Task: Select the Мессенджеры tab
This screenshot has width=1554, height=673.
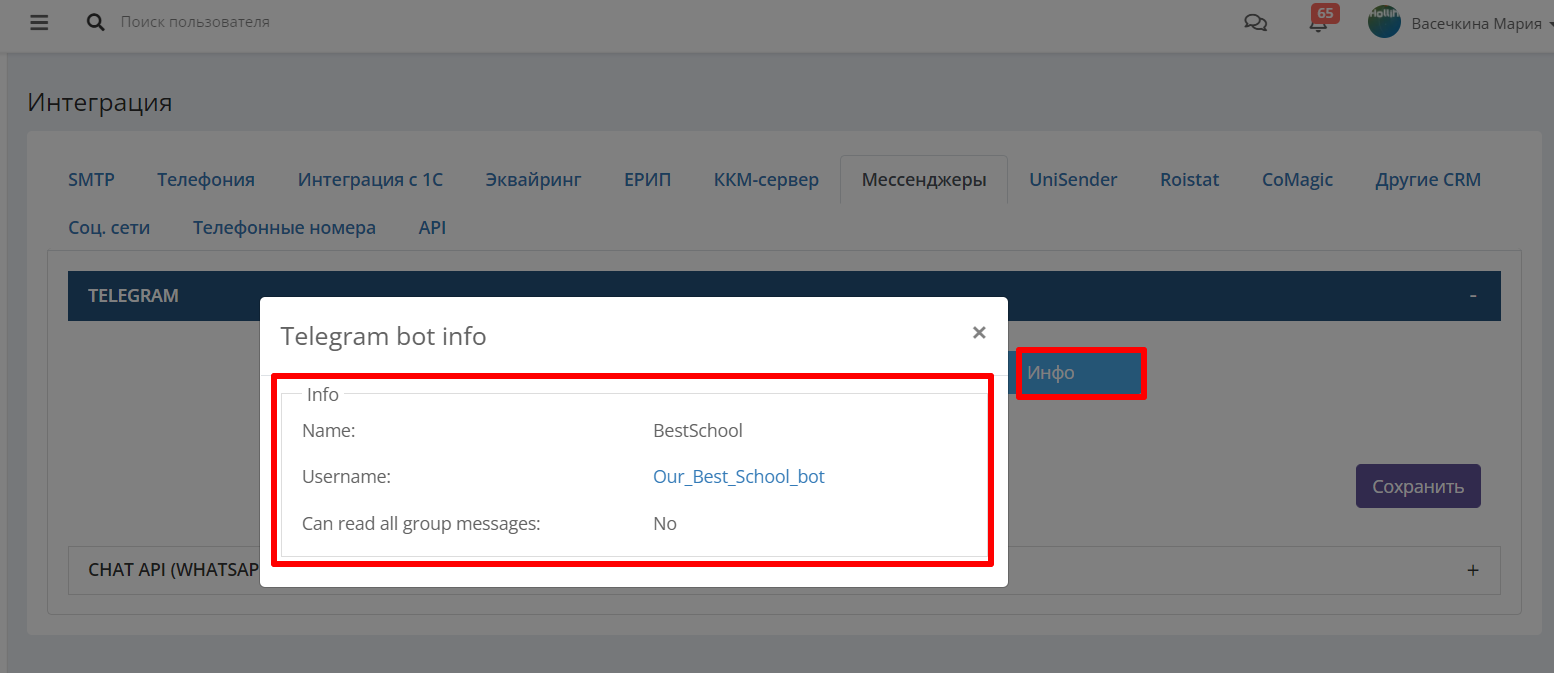Action: pos(924,180)
